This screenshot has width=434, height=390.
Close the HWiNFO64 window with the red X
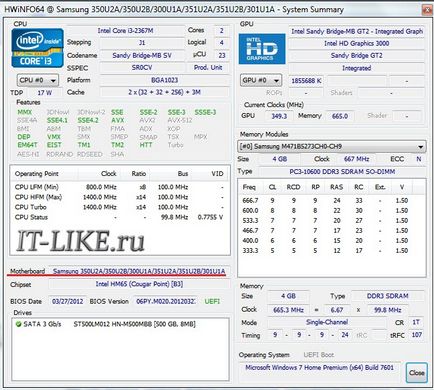click(427, 10)
